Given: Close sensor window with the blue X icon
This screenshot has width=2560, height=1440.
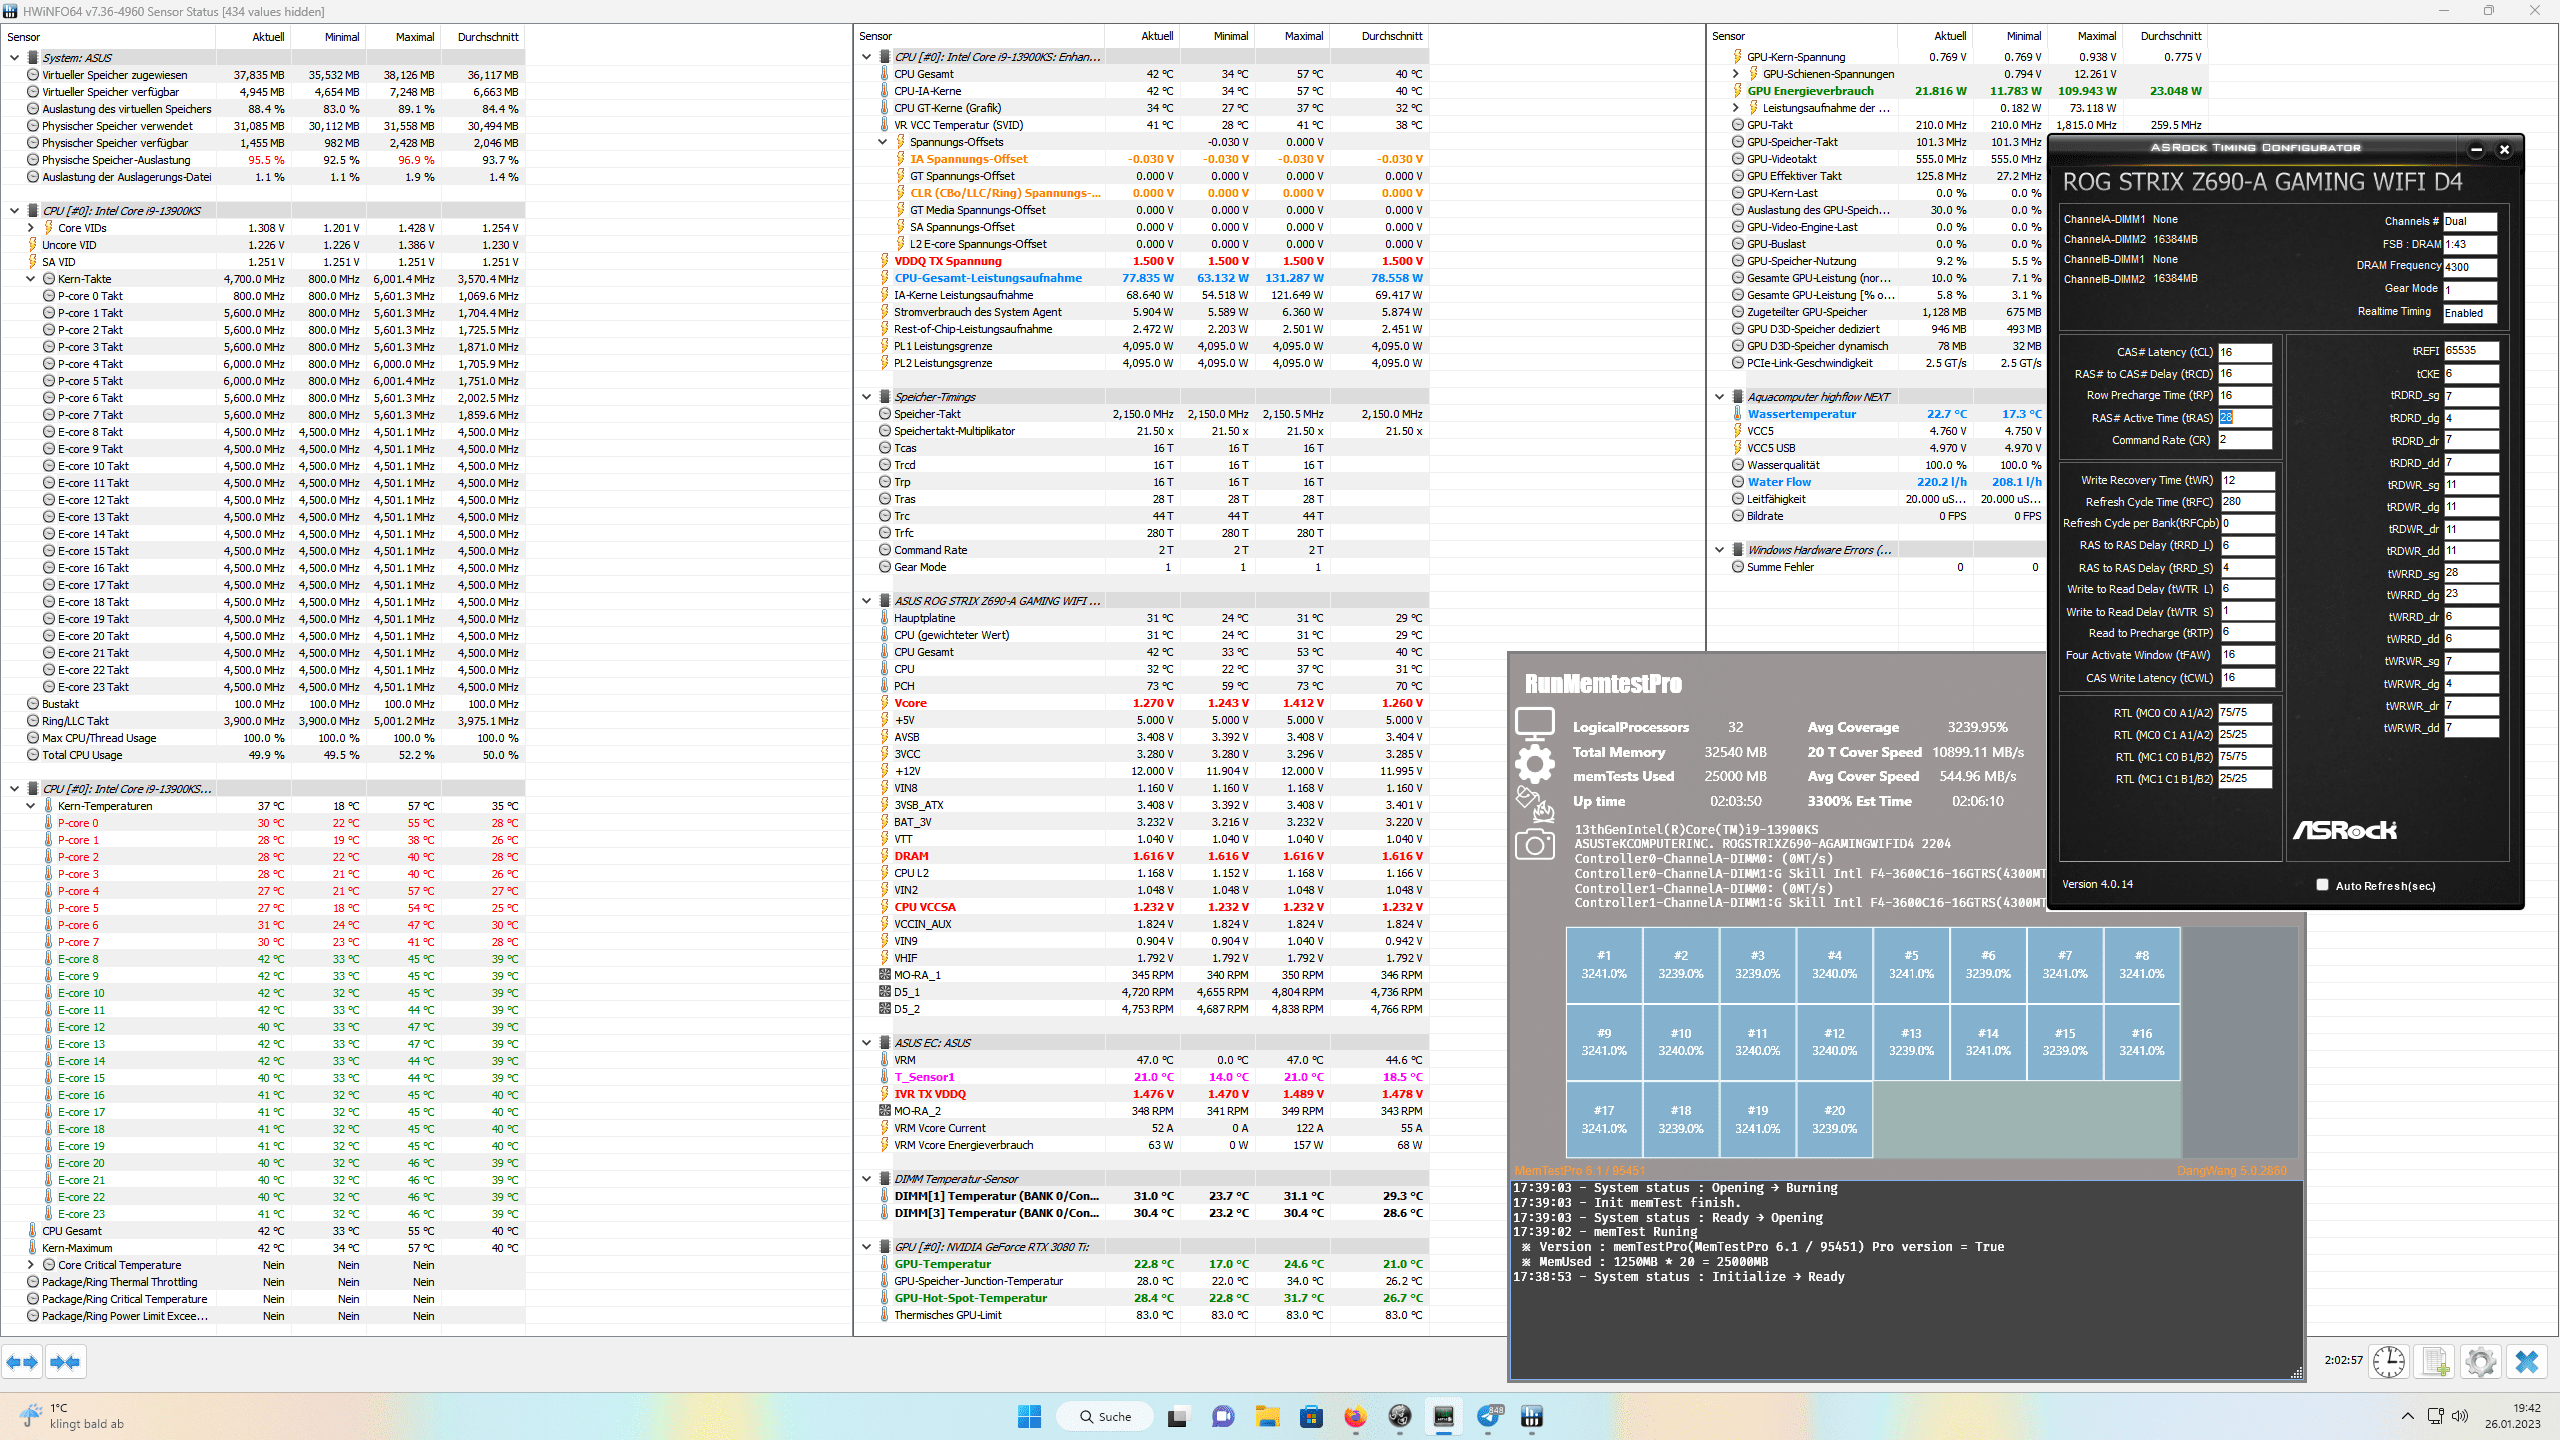Looking at the screenshot, I should point(2527,1361).
